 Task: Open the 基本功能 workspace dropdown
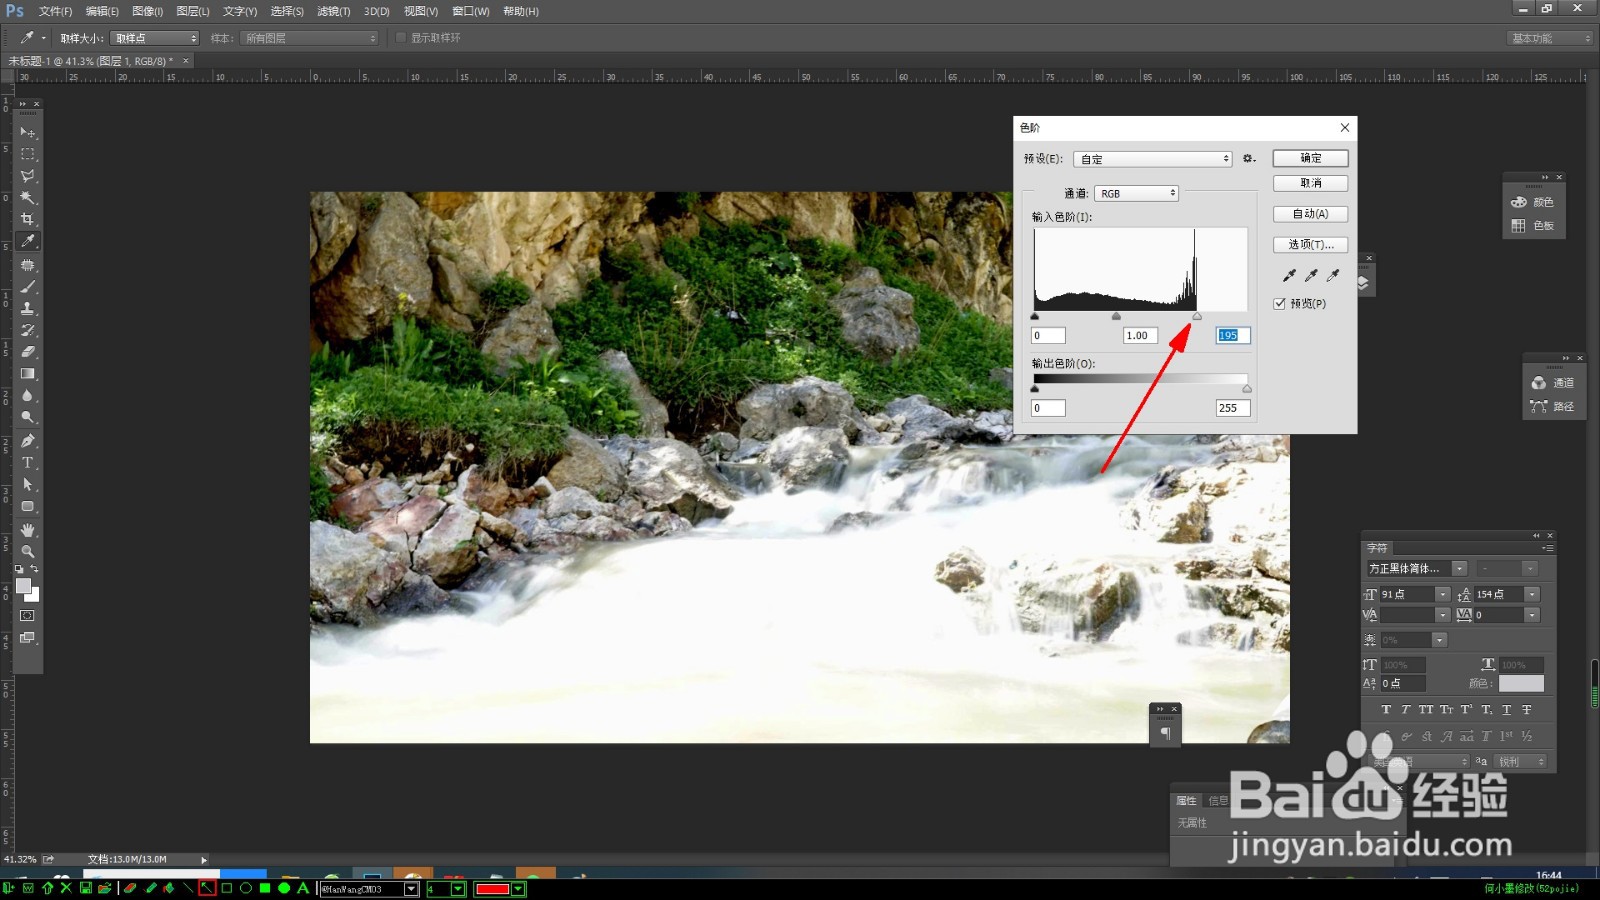tap(1550, 38)
